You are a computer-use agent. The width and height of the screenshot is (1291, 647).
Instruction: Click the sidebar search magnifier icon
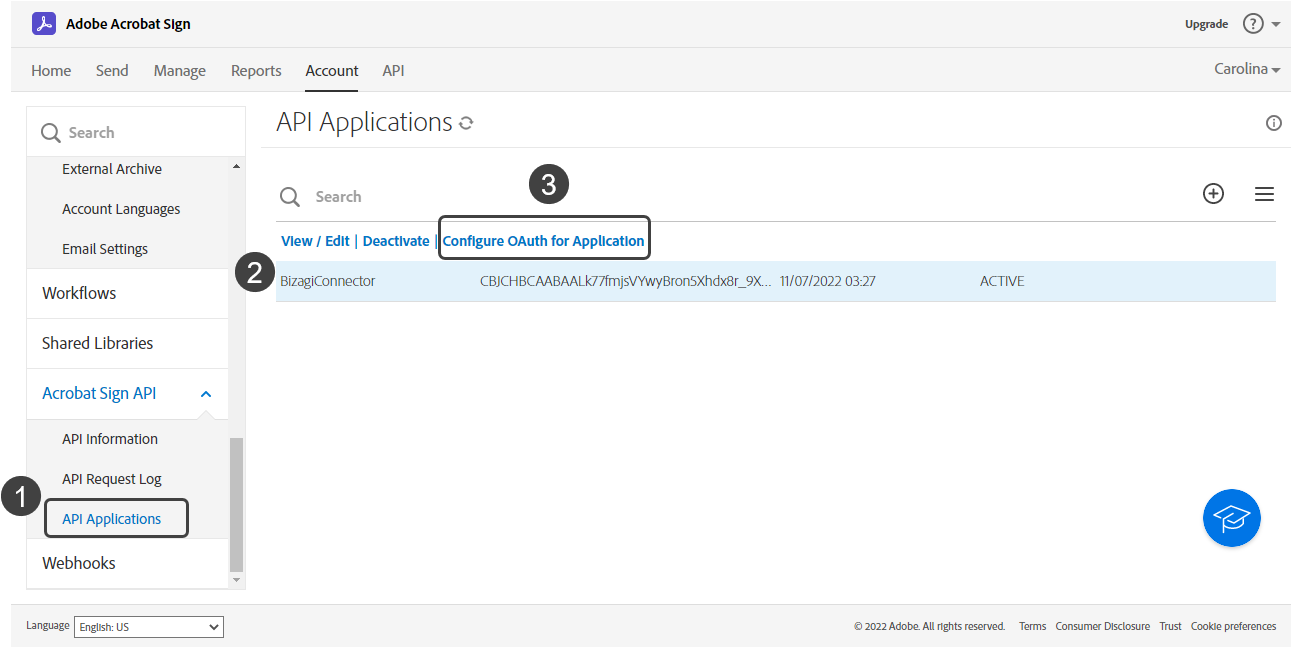50,133
